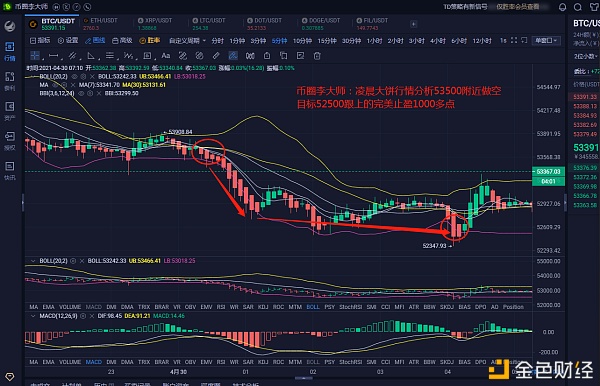Click the bottom timeline scroll handle
This screenshot has height=386, width=600.
click(x=304, y=378)
